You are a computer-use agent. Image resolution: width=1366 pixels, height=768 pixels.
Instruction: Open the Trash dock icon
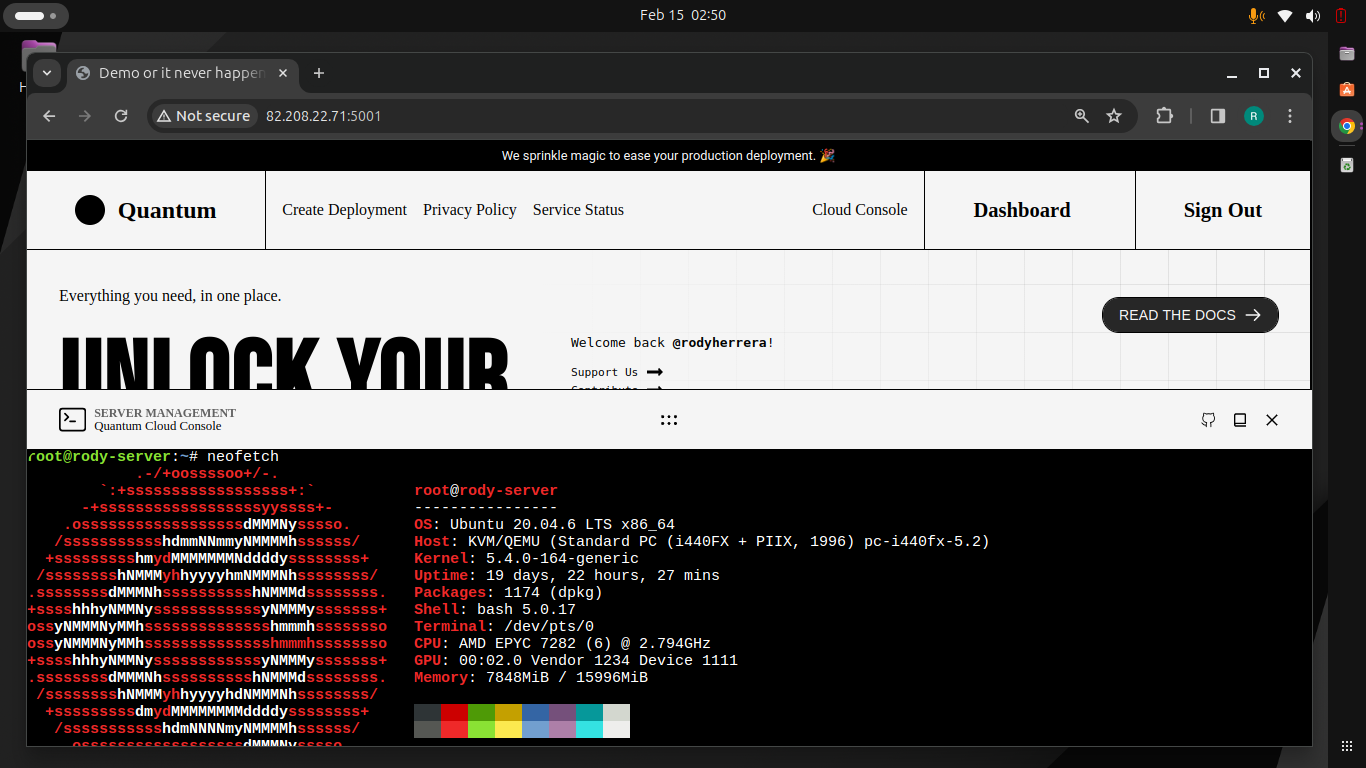tap(1347, 164)
